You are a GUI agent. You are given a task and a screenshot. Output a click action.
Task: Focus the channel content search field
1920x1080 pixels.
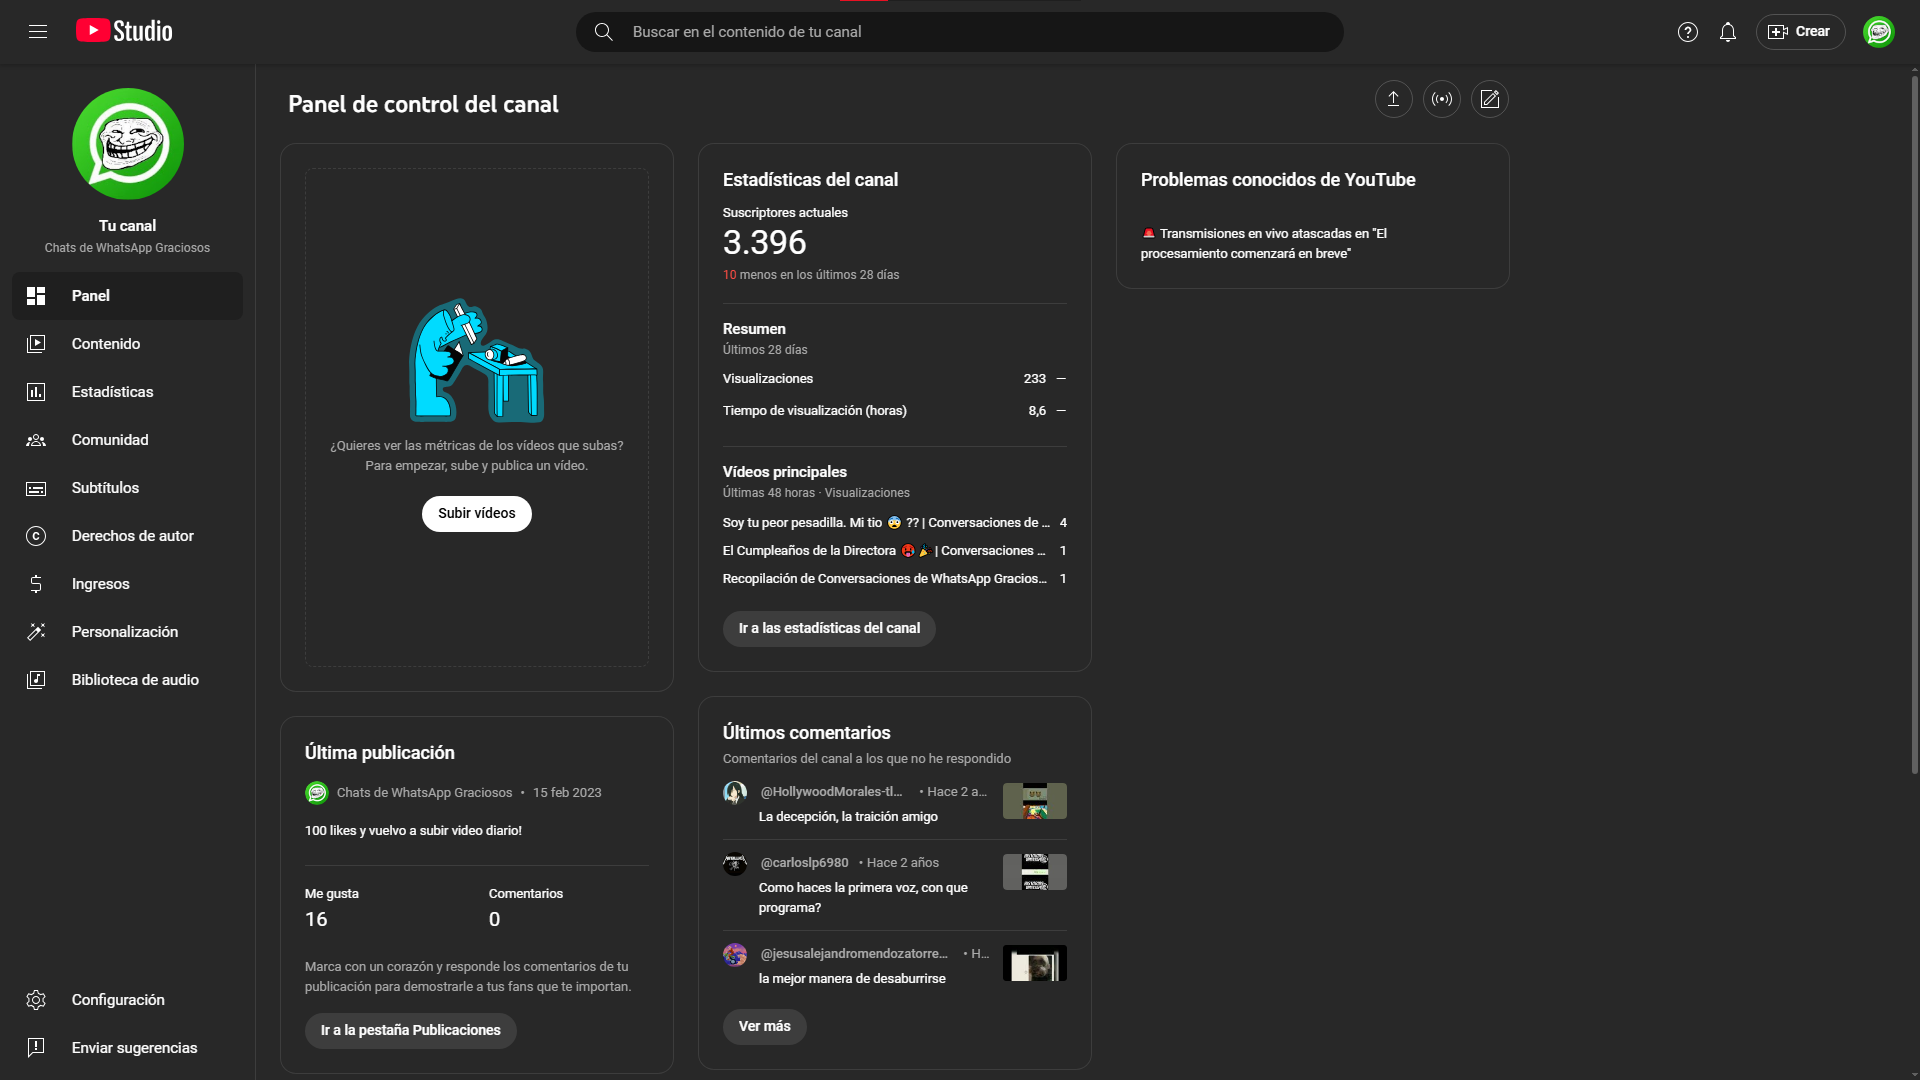pos(960,32)
